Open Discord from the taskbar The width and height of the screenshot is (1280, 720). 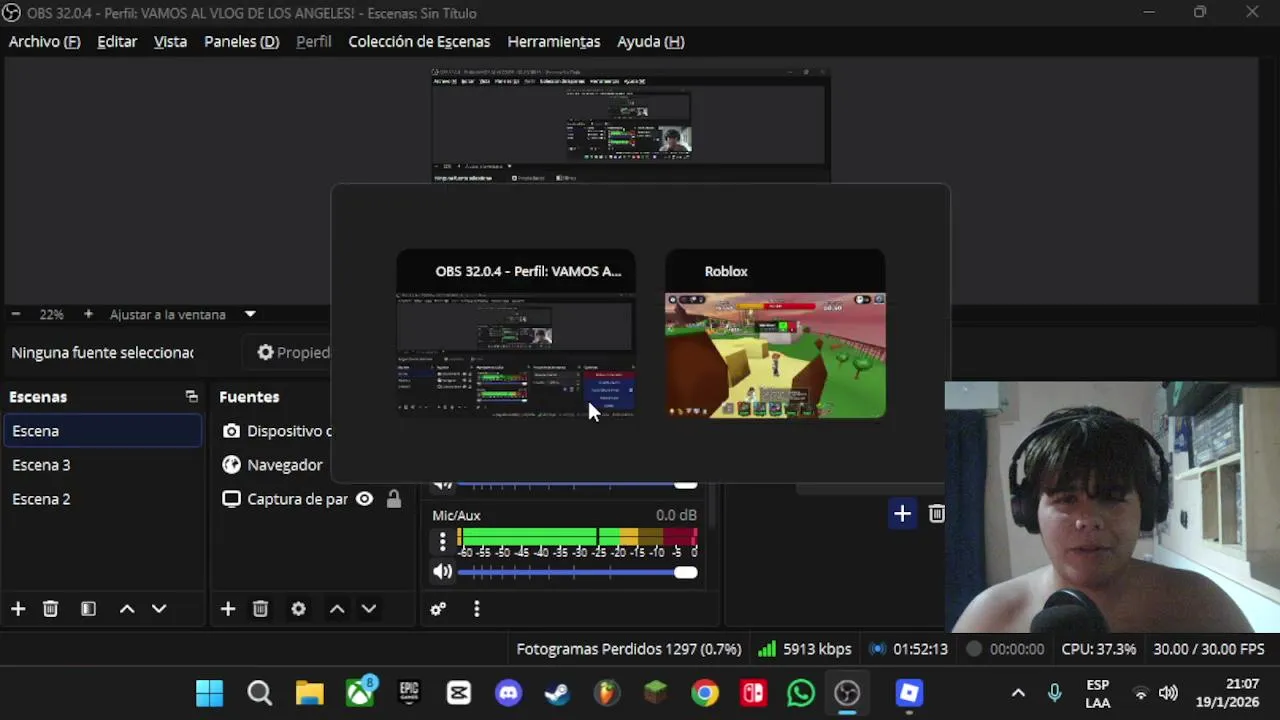coord(508,693)
